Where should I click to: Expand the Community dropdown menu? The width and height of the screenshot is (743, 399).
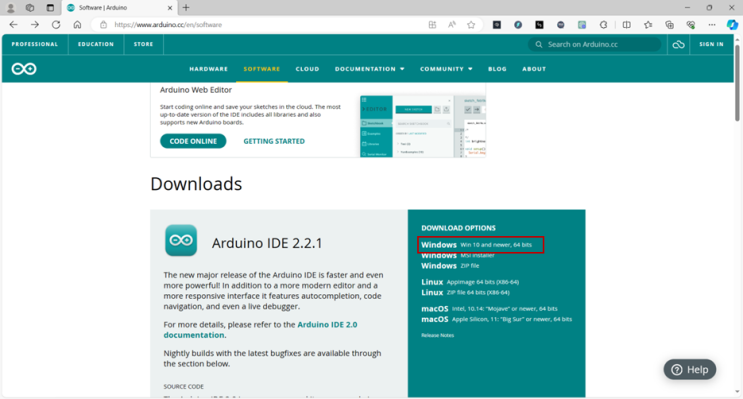(446, 69)
